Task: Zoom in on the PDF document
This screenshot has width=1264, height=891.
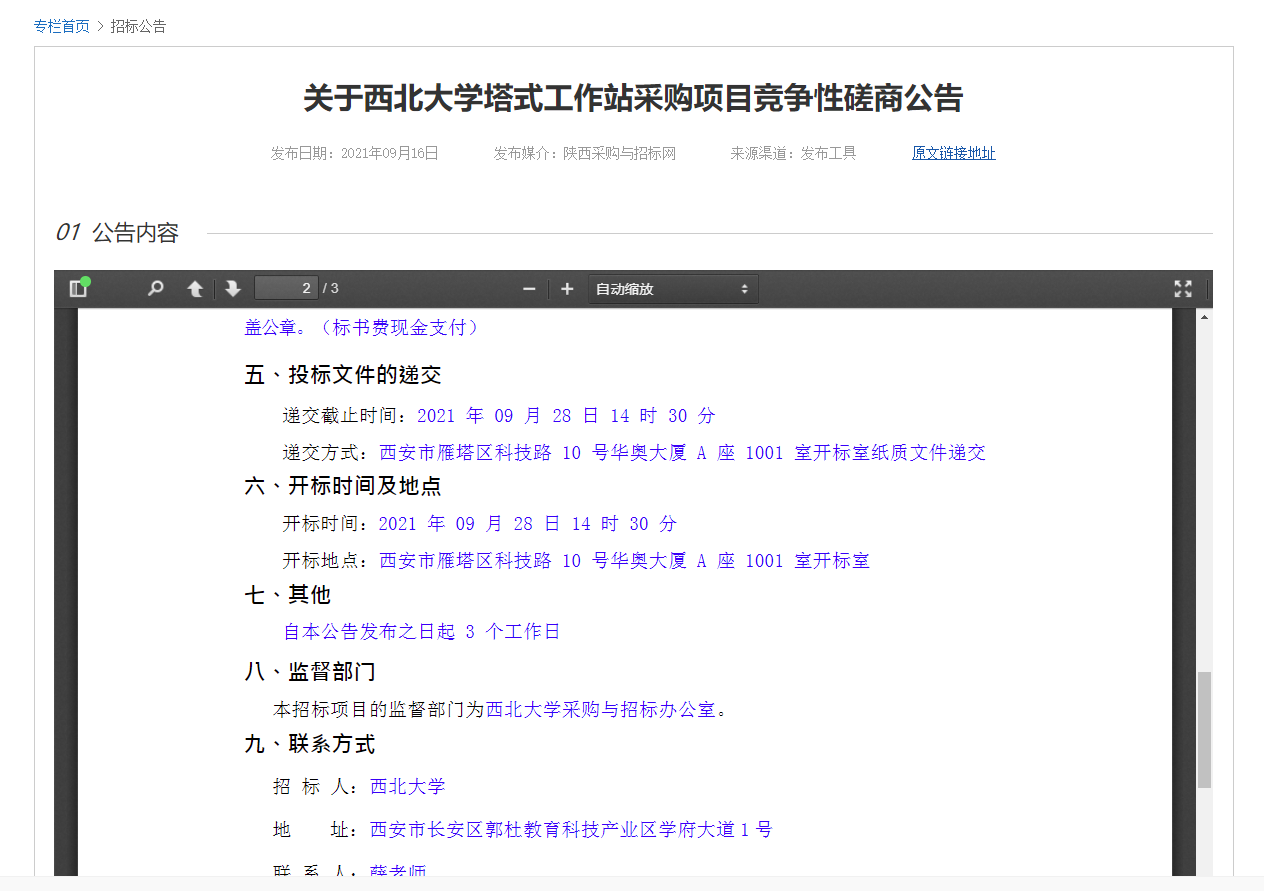Action: tap(567, 289)
